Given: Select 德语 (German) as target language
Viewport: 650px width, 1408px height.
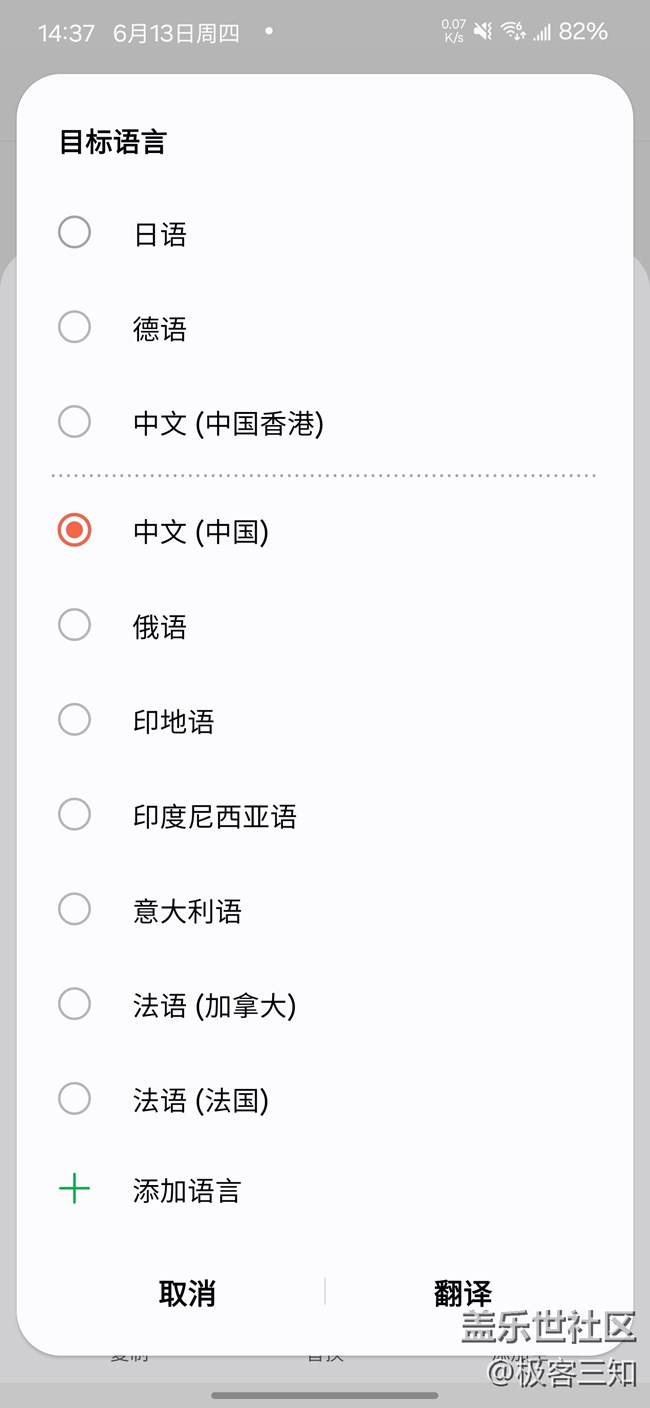Looking at the screenshot, I should click(x=74, y=327).
